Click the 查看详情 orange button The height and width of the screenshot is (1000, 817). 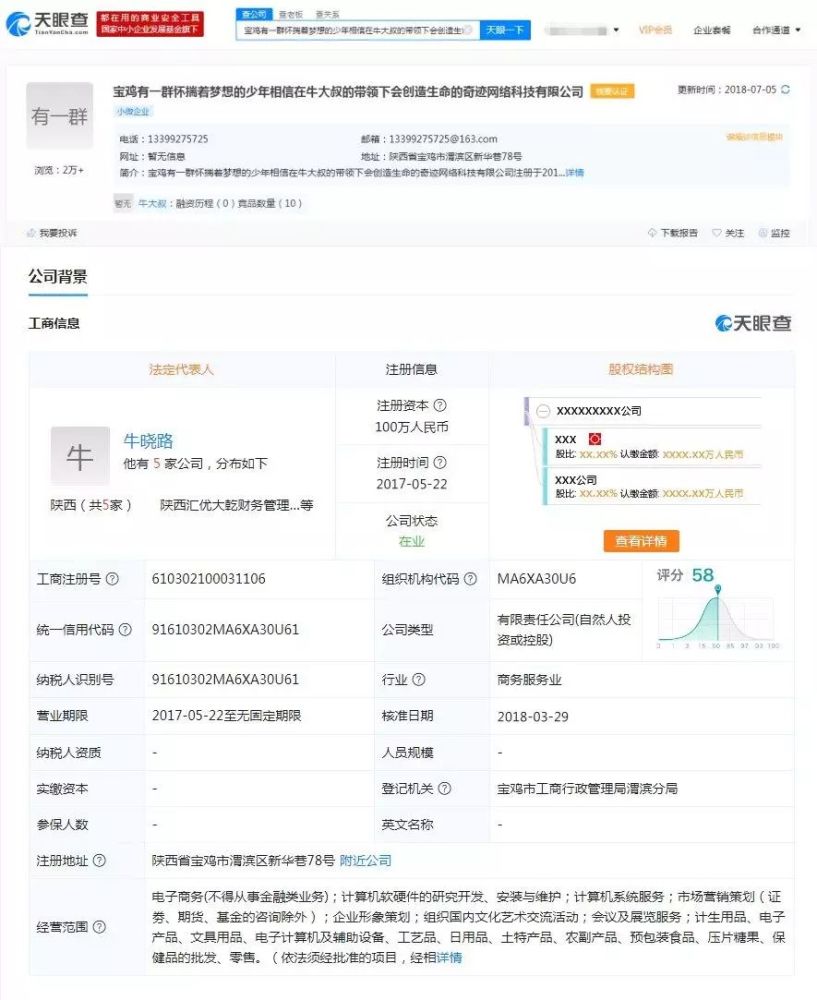point(641,541)
